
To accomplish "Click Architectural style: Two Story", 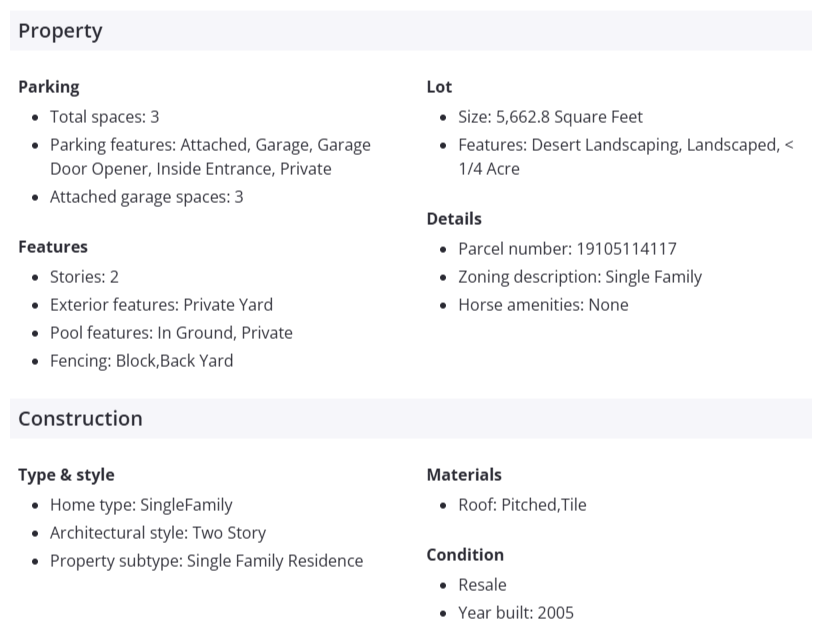I will coord(158,533).
